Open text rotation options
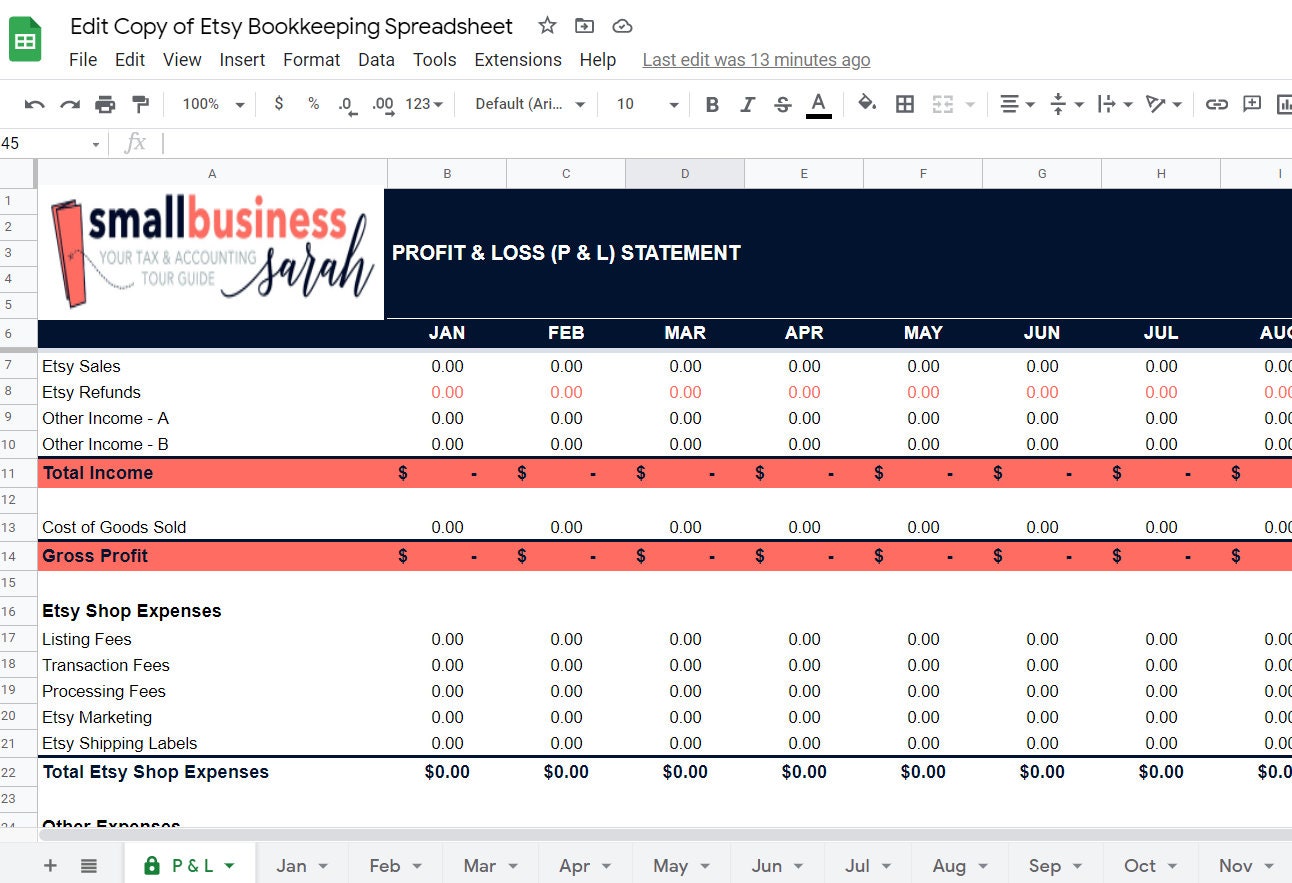 coord(1164,104)
